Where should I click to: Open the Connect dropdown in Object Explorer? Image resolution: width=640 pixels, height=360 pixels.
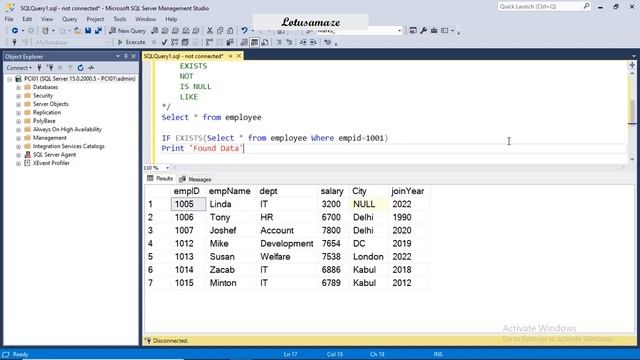(x=19, y=68)
